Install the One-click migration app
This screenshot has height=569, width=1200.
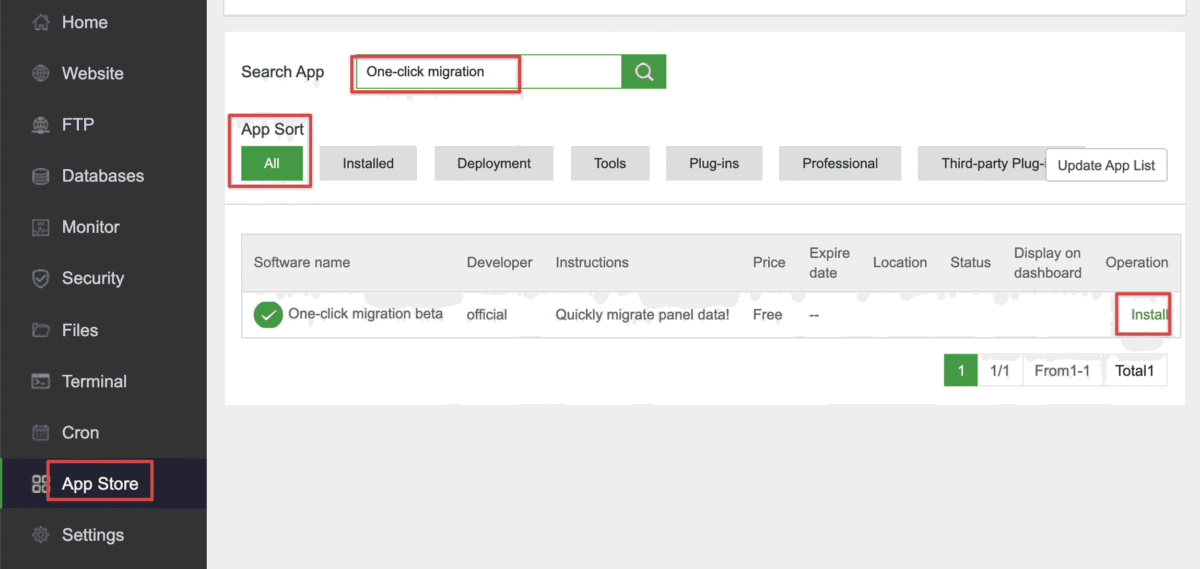[1148, 315]
